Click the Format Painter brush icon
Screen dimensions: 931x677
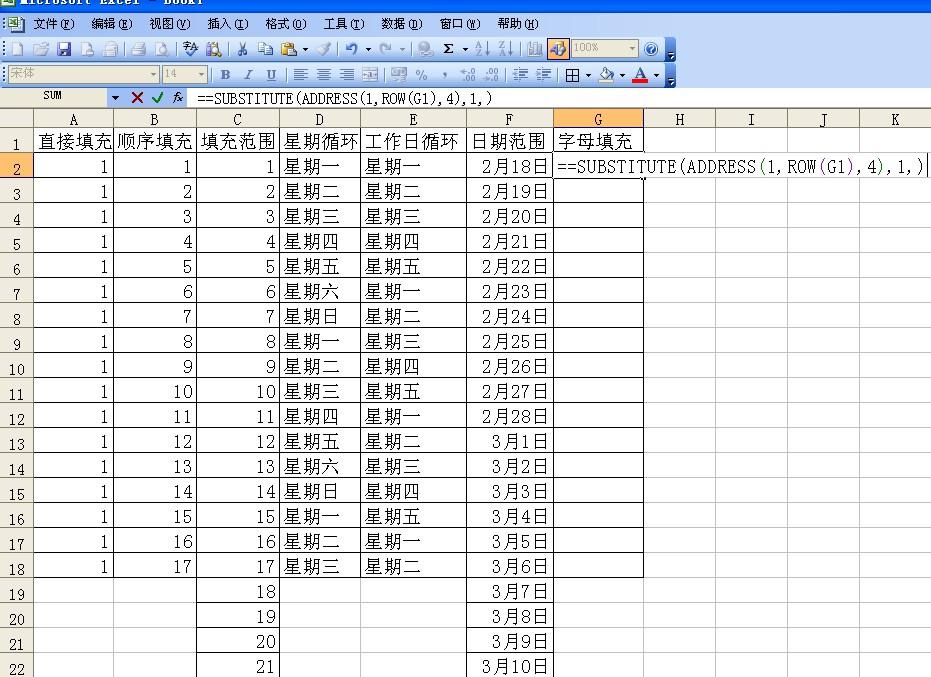(324, 49)
